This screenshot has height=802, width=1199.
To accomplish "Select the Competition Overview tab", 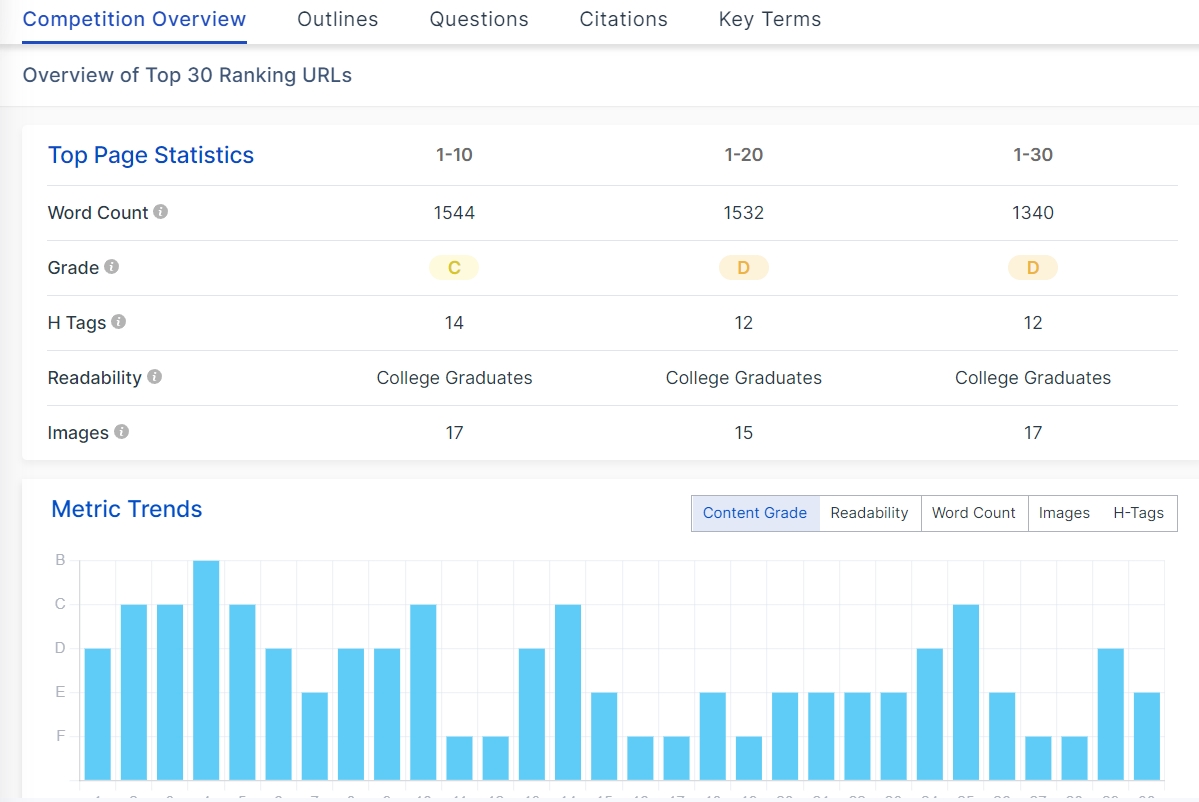I will [x=134, y=19].
